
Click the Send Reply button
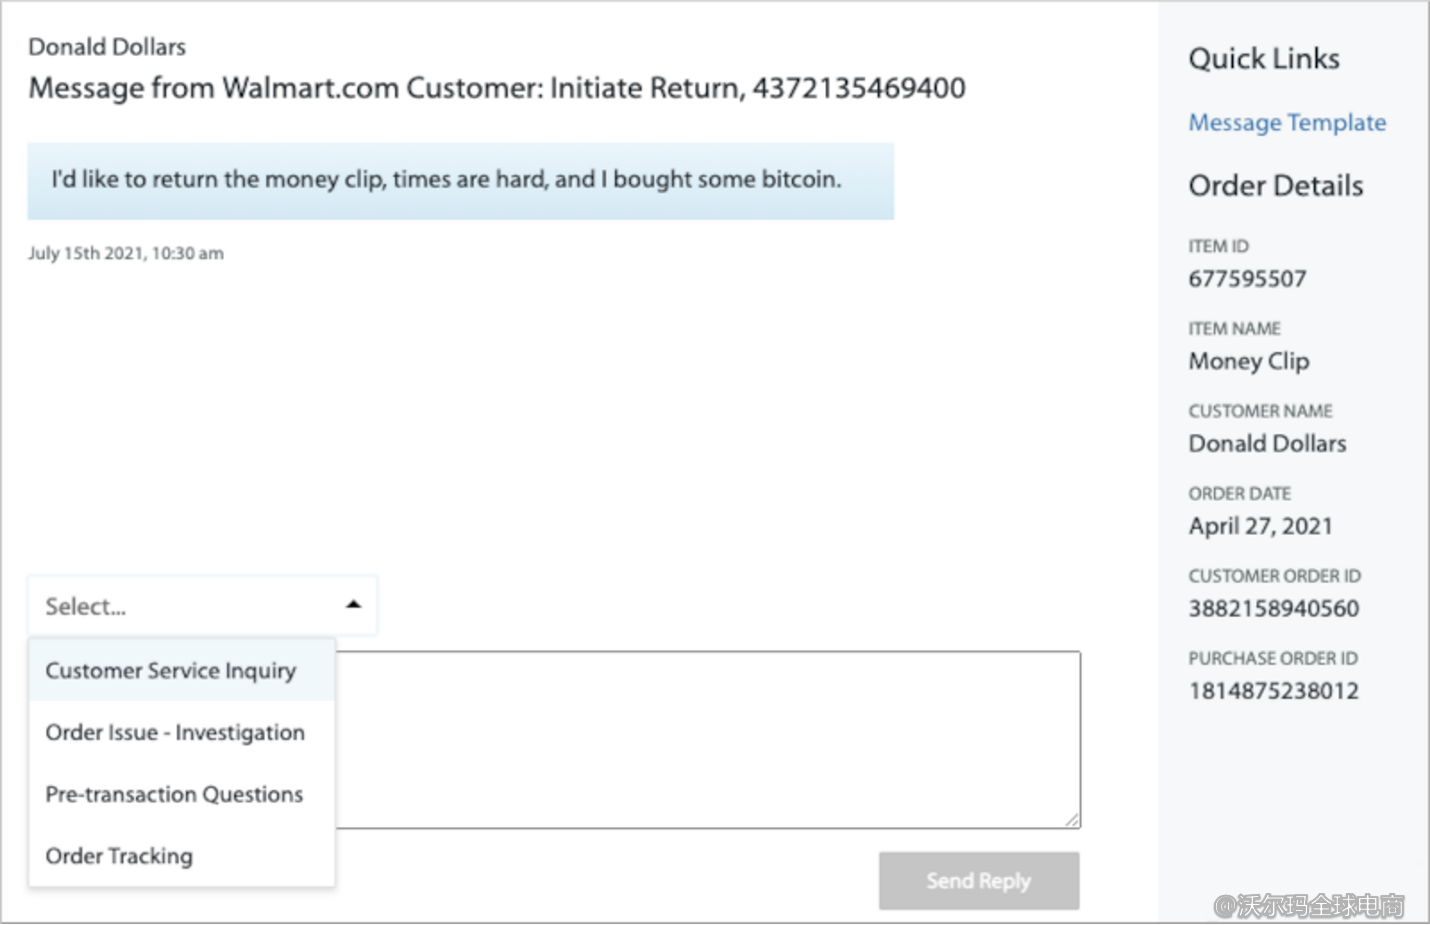click(x=979, y=881)
